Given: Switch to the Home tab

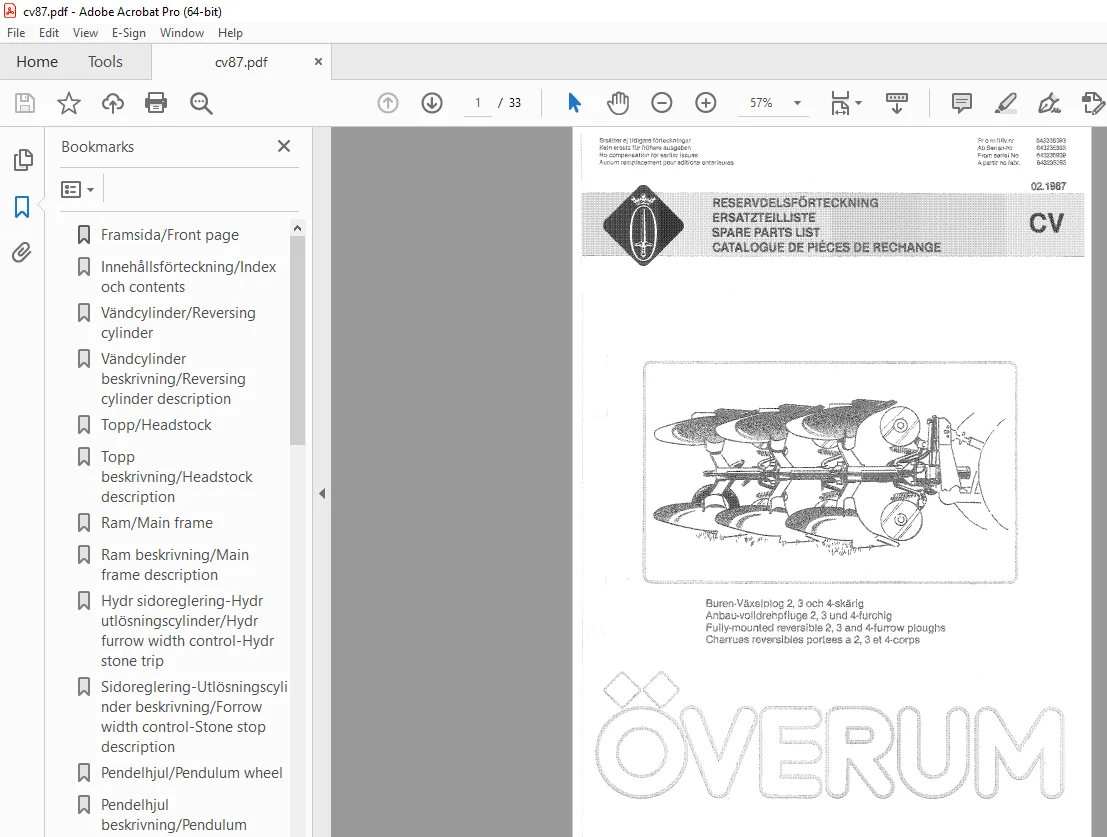Looking at the screenshot, I should click(37, 61).
